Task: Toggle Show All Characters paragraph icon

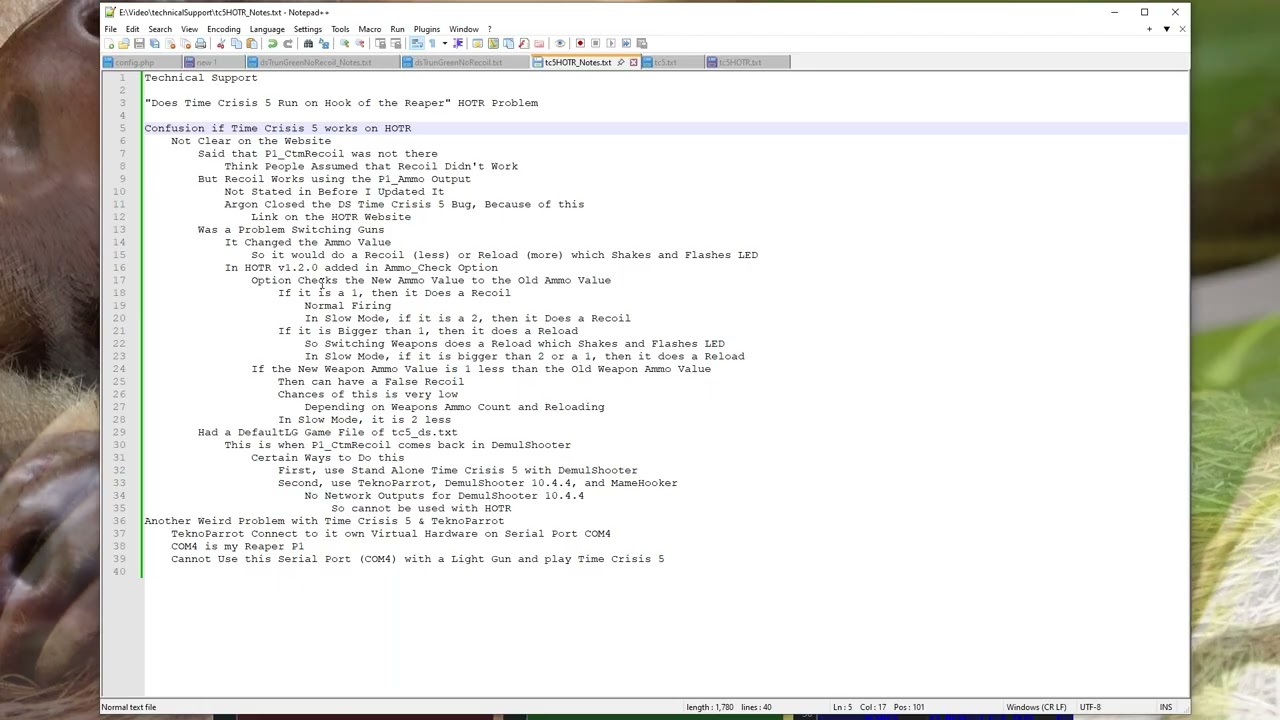Action: coord(432,43)
